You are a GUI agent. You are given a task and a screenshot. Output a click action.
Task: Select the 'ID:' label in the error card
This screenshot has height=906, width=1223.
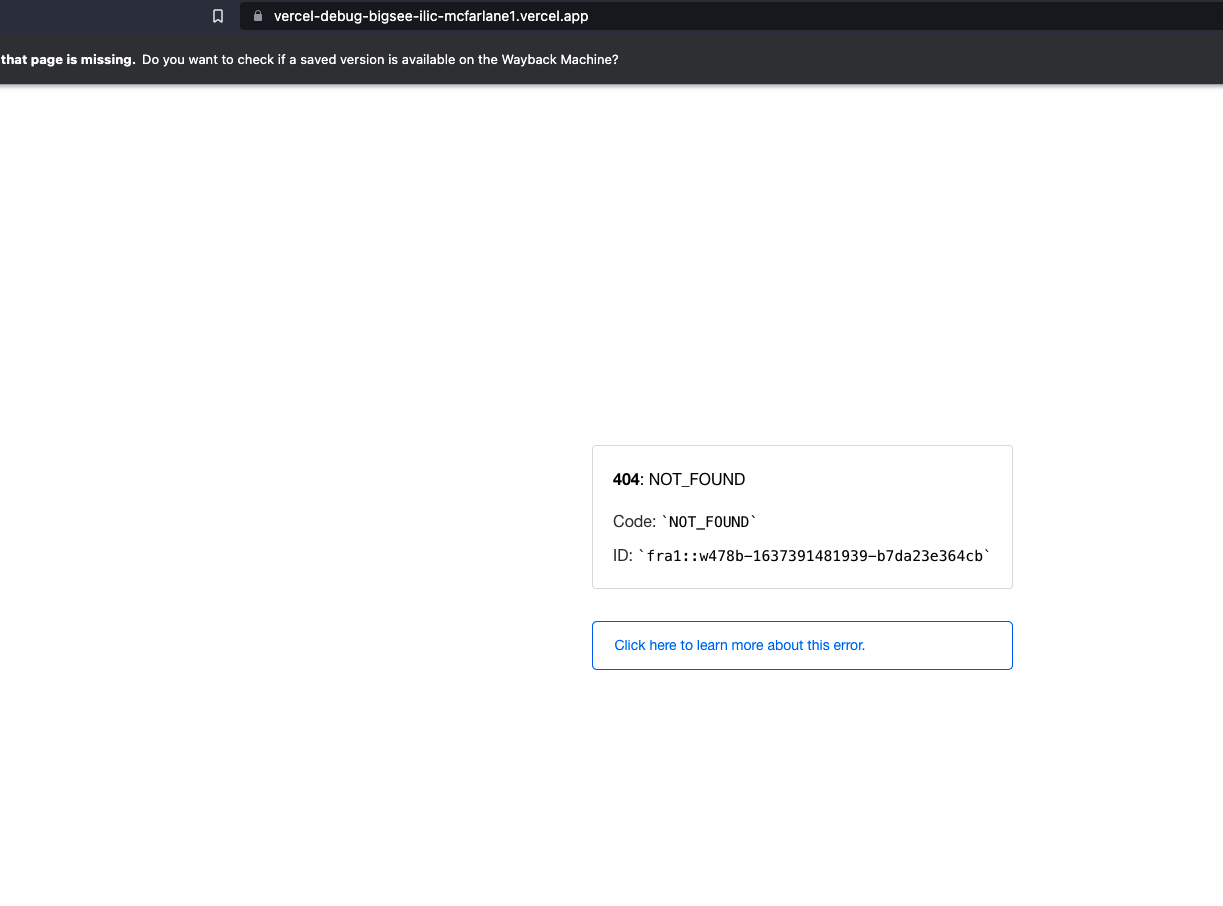(621, 555)
